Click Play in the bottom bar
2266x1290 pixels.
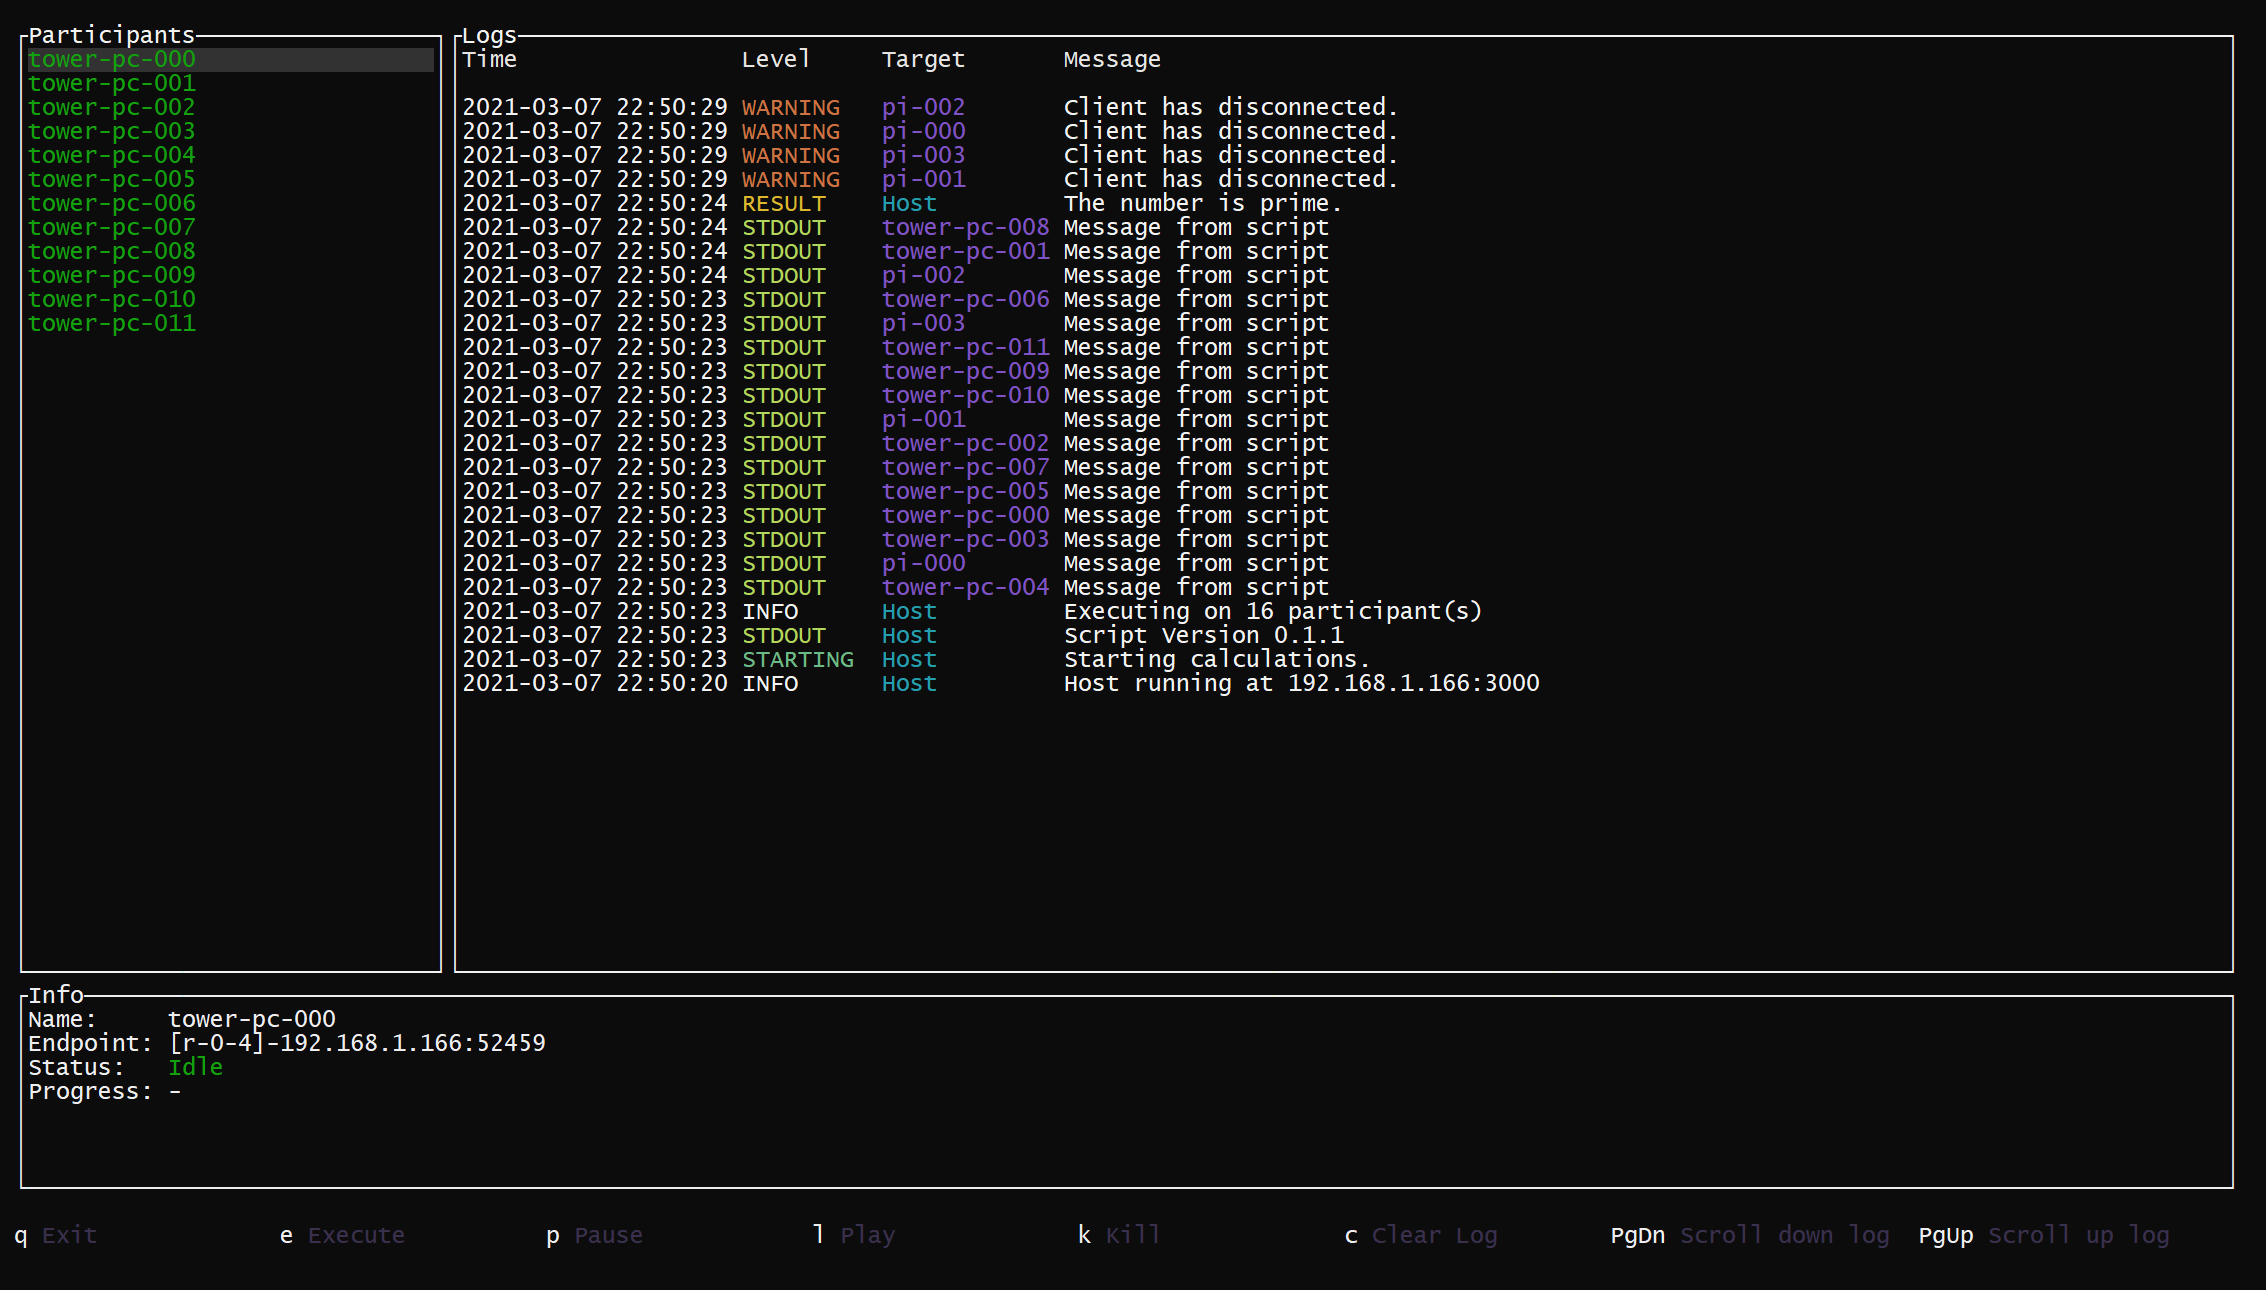(867, 1236)
